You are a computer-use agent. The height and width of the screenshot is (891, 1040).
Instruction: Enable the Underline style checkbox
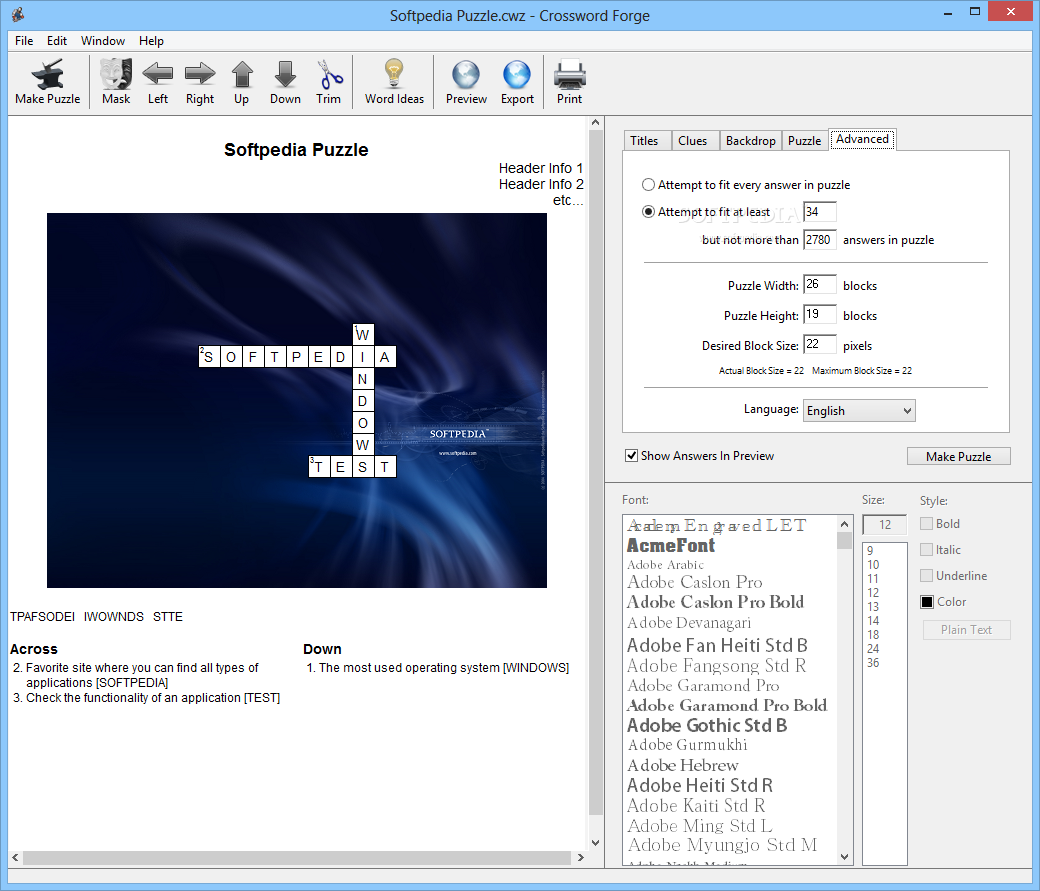[x=927, y=575]
